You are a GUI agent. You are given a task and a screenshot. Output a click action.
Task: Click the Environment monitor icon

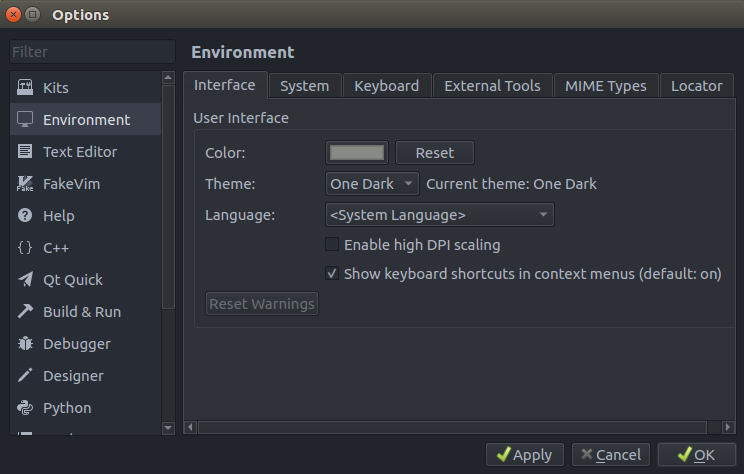(25, 119)
